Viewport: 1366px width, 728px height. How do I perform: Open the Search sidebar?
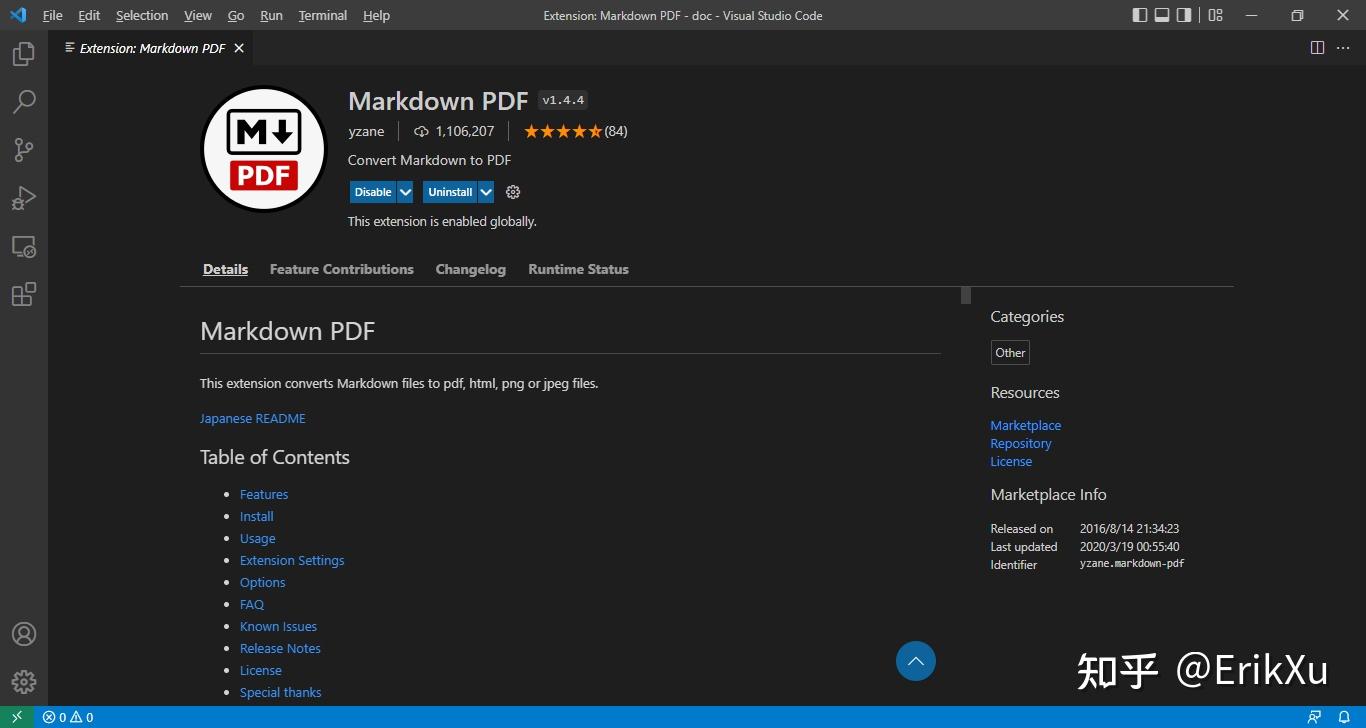pos(24,102)
